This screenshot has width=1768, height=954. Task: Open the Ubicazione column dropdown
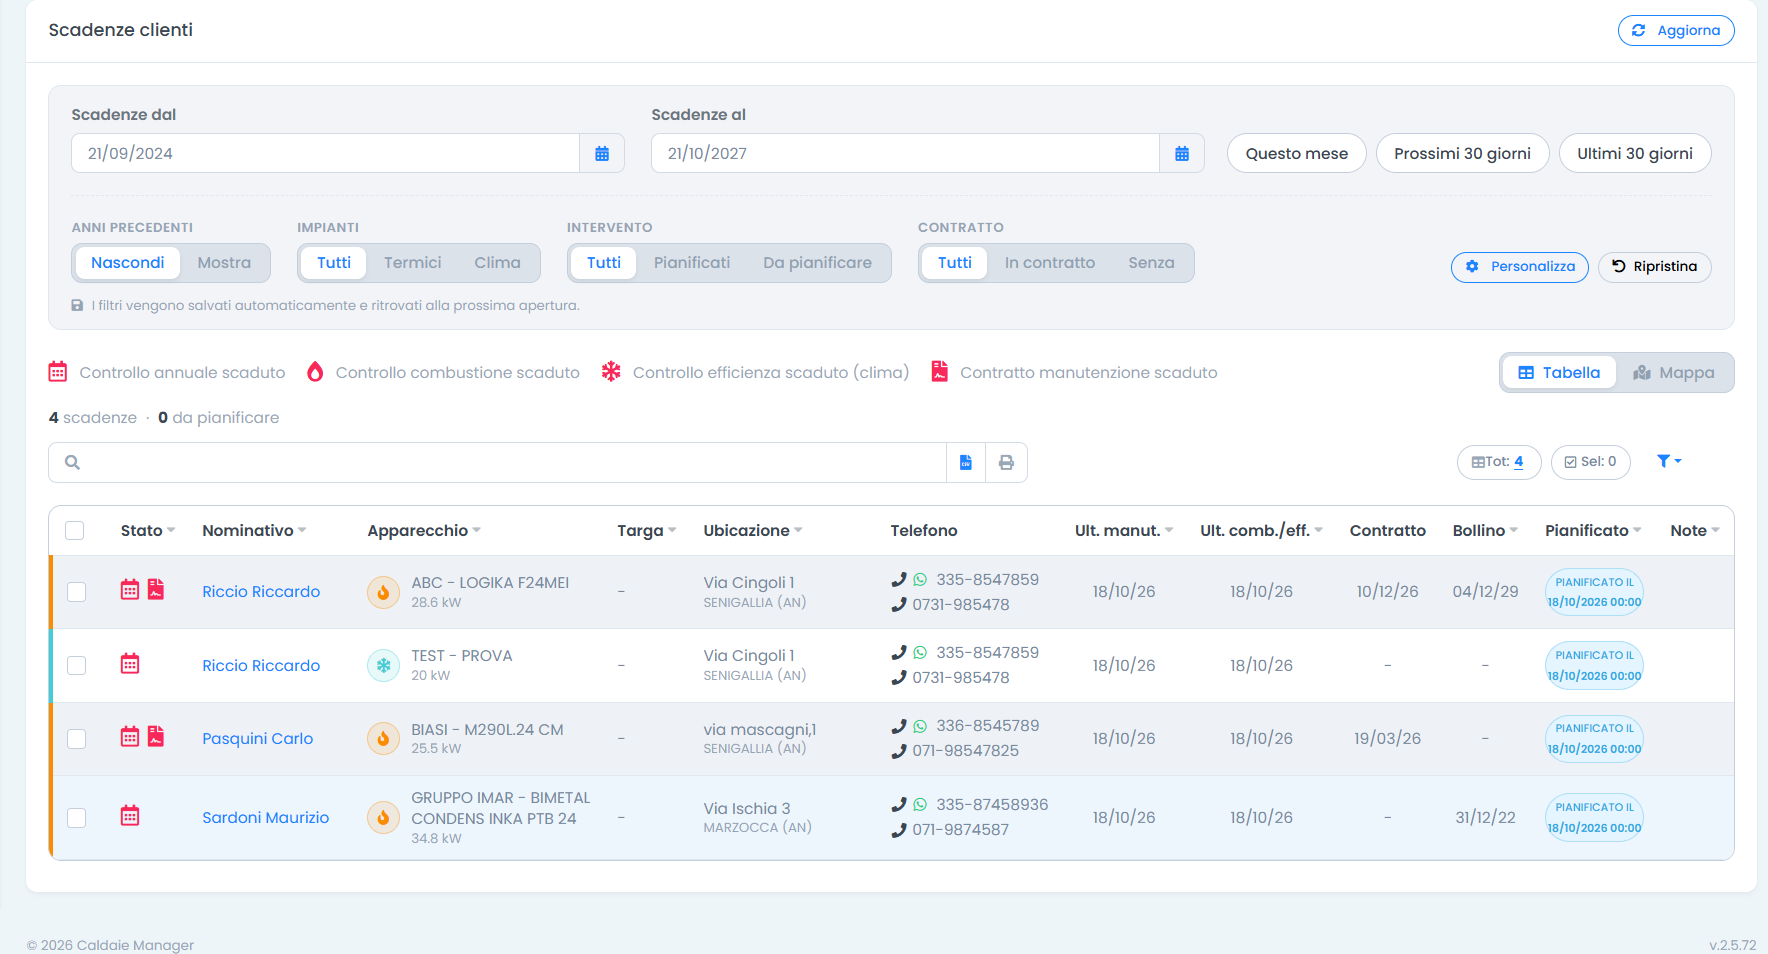pyautogui.click(x=798, y=530)
